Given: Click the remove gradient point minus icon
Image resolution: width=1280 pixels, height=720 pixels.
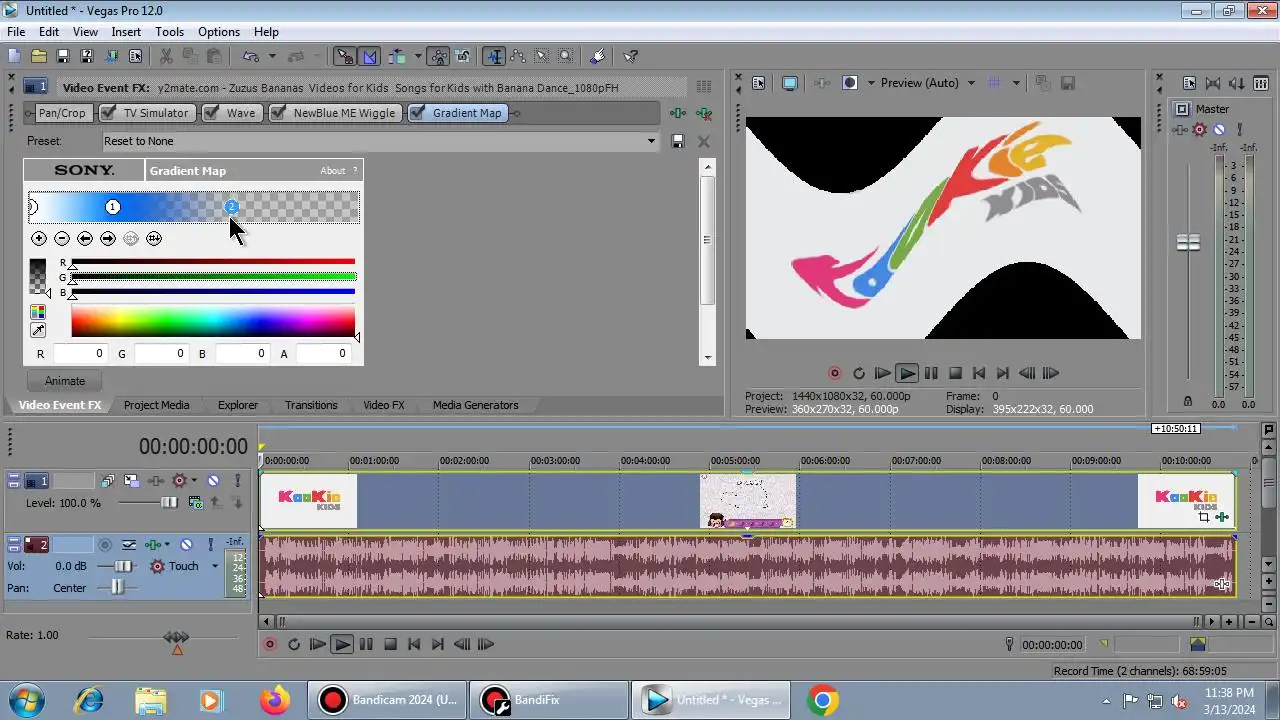Looking at the screenshot, I should [62, 238].
